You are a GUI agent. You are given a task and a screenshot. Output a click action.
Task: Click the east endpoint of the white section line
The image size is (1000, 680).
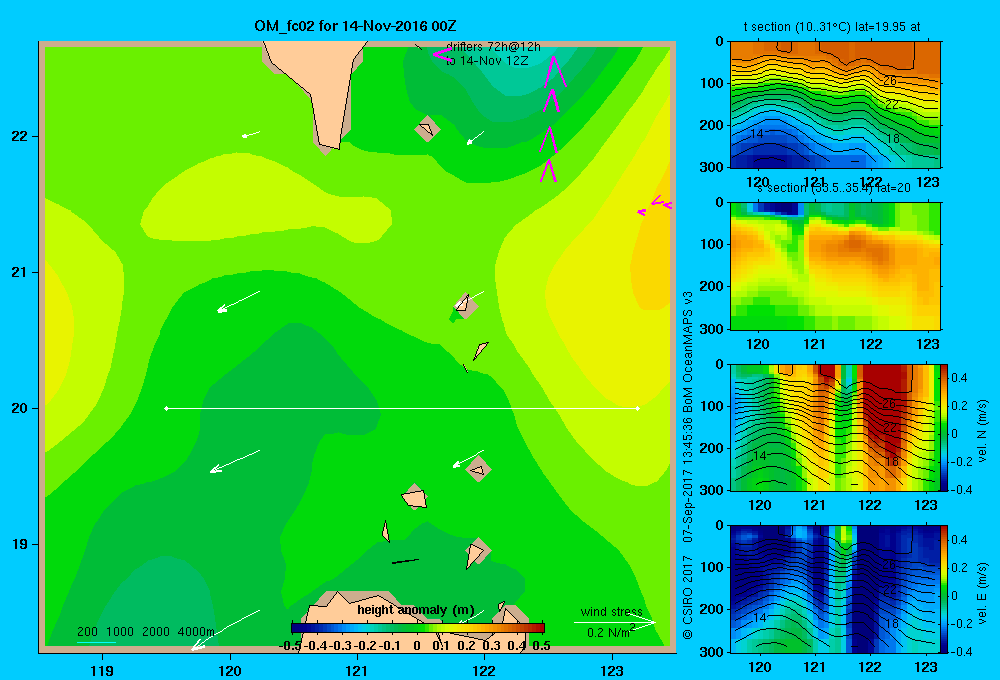pos(637,408)
